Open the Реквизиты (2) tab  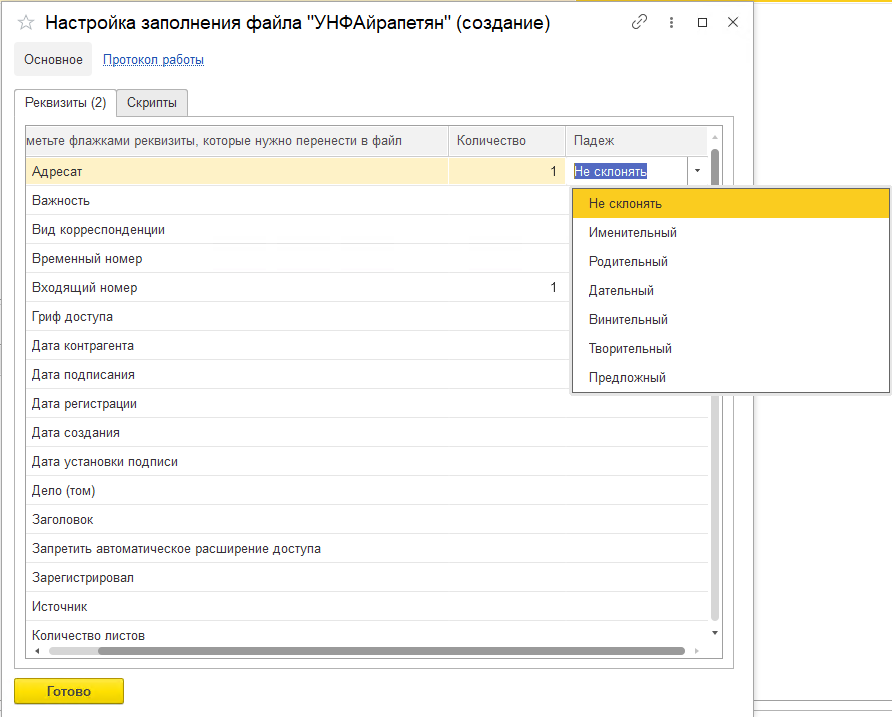(x=65, y=103)
